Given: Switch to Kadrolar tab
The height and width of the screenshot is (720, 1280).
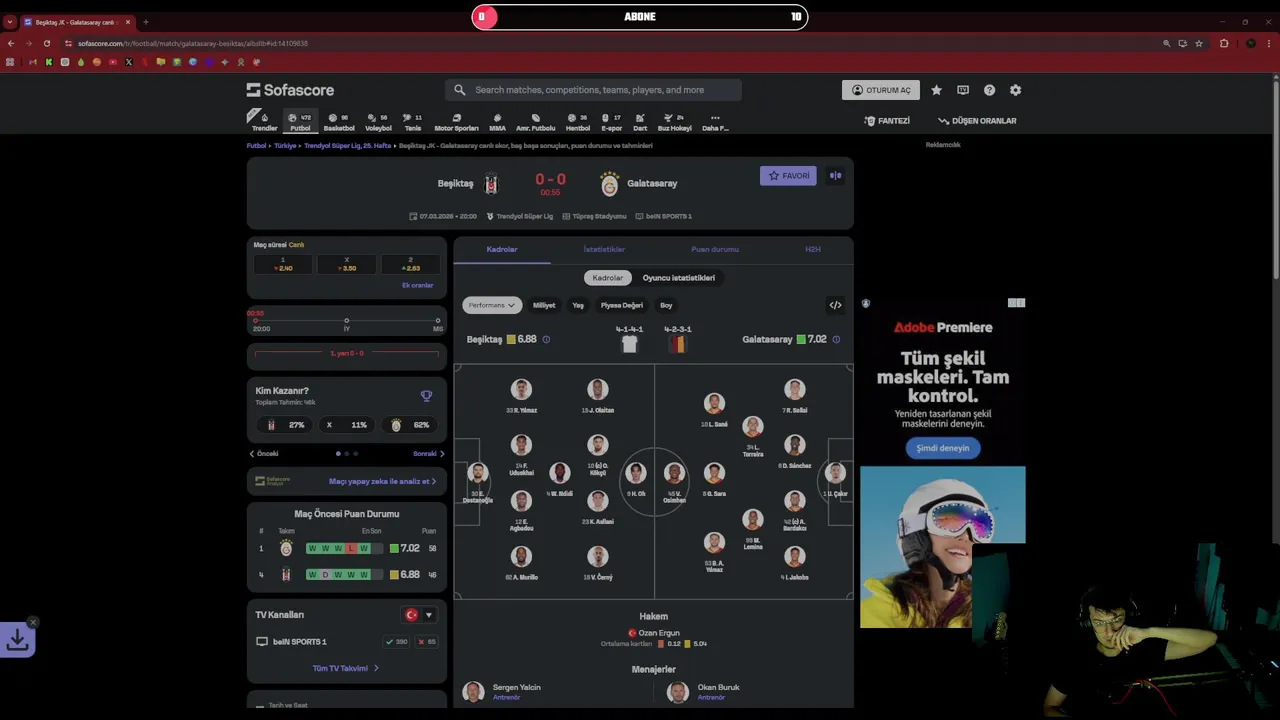Looking at the screenshot, I should 502,249.
